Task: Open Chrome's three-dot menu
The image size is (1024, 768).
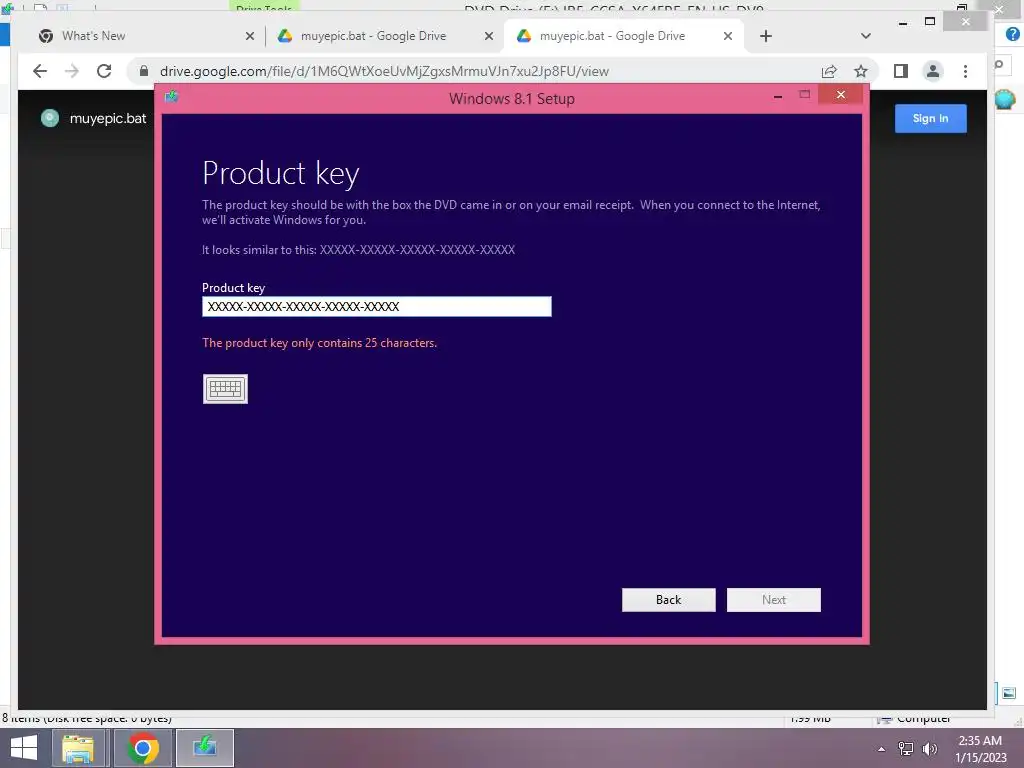Action: point(965,71)
